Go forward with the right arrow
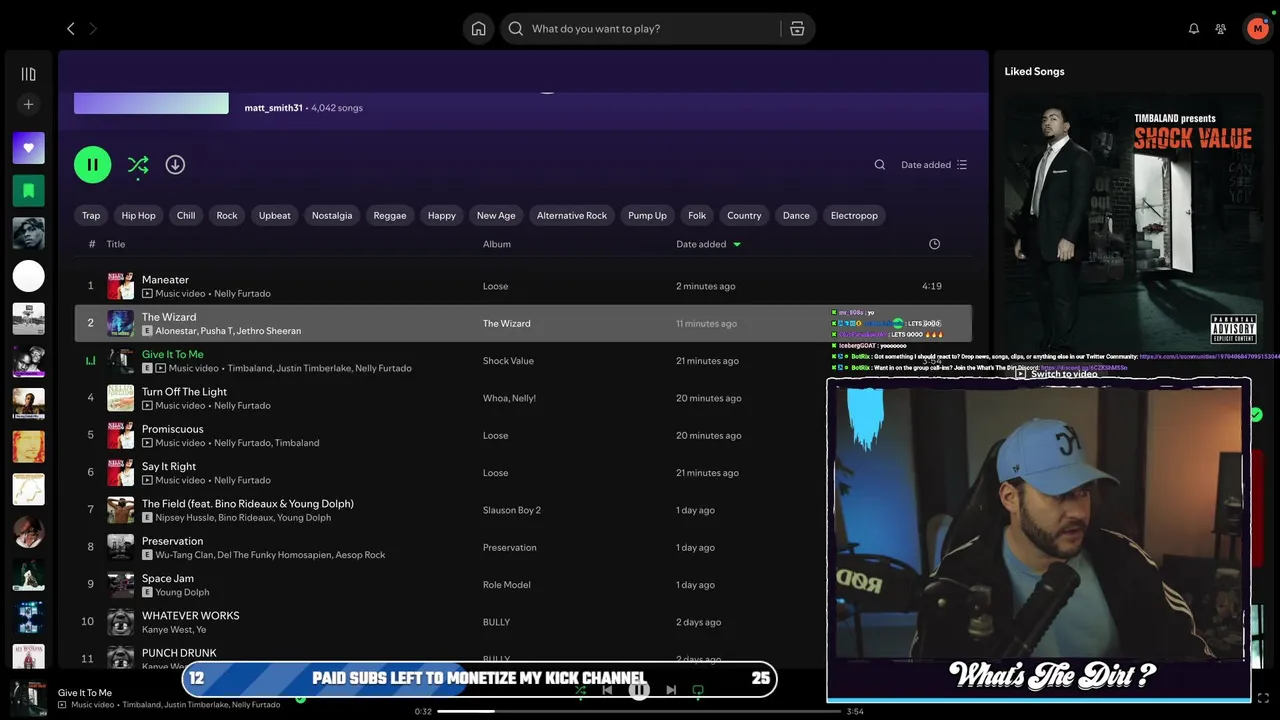Viewport: 1280px width, 720px height. [93, 29]
